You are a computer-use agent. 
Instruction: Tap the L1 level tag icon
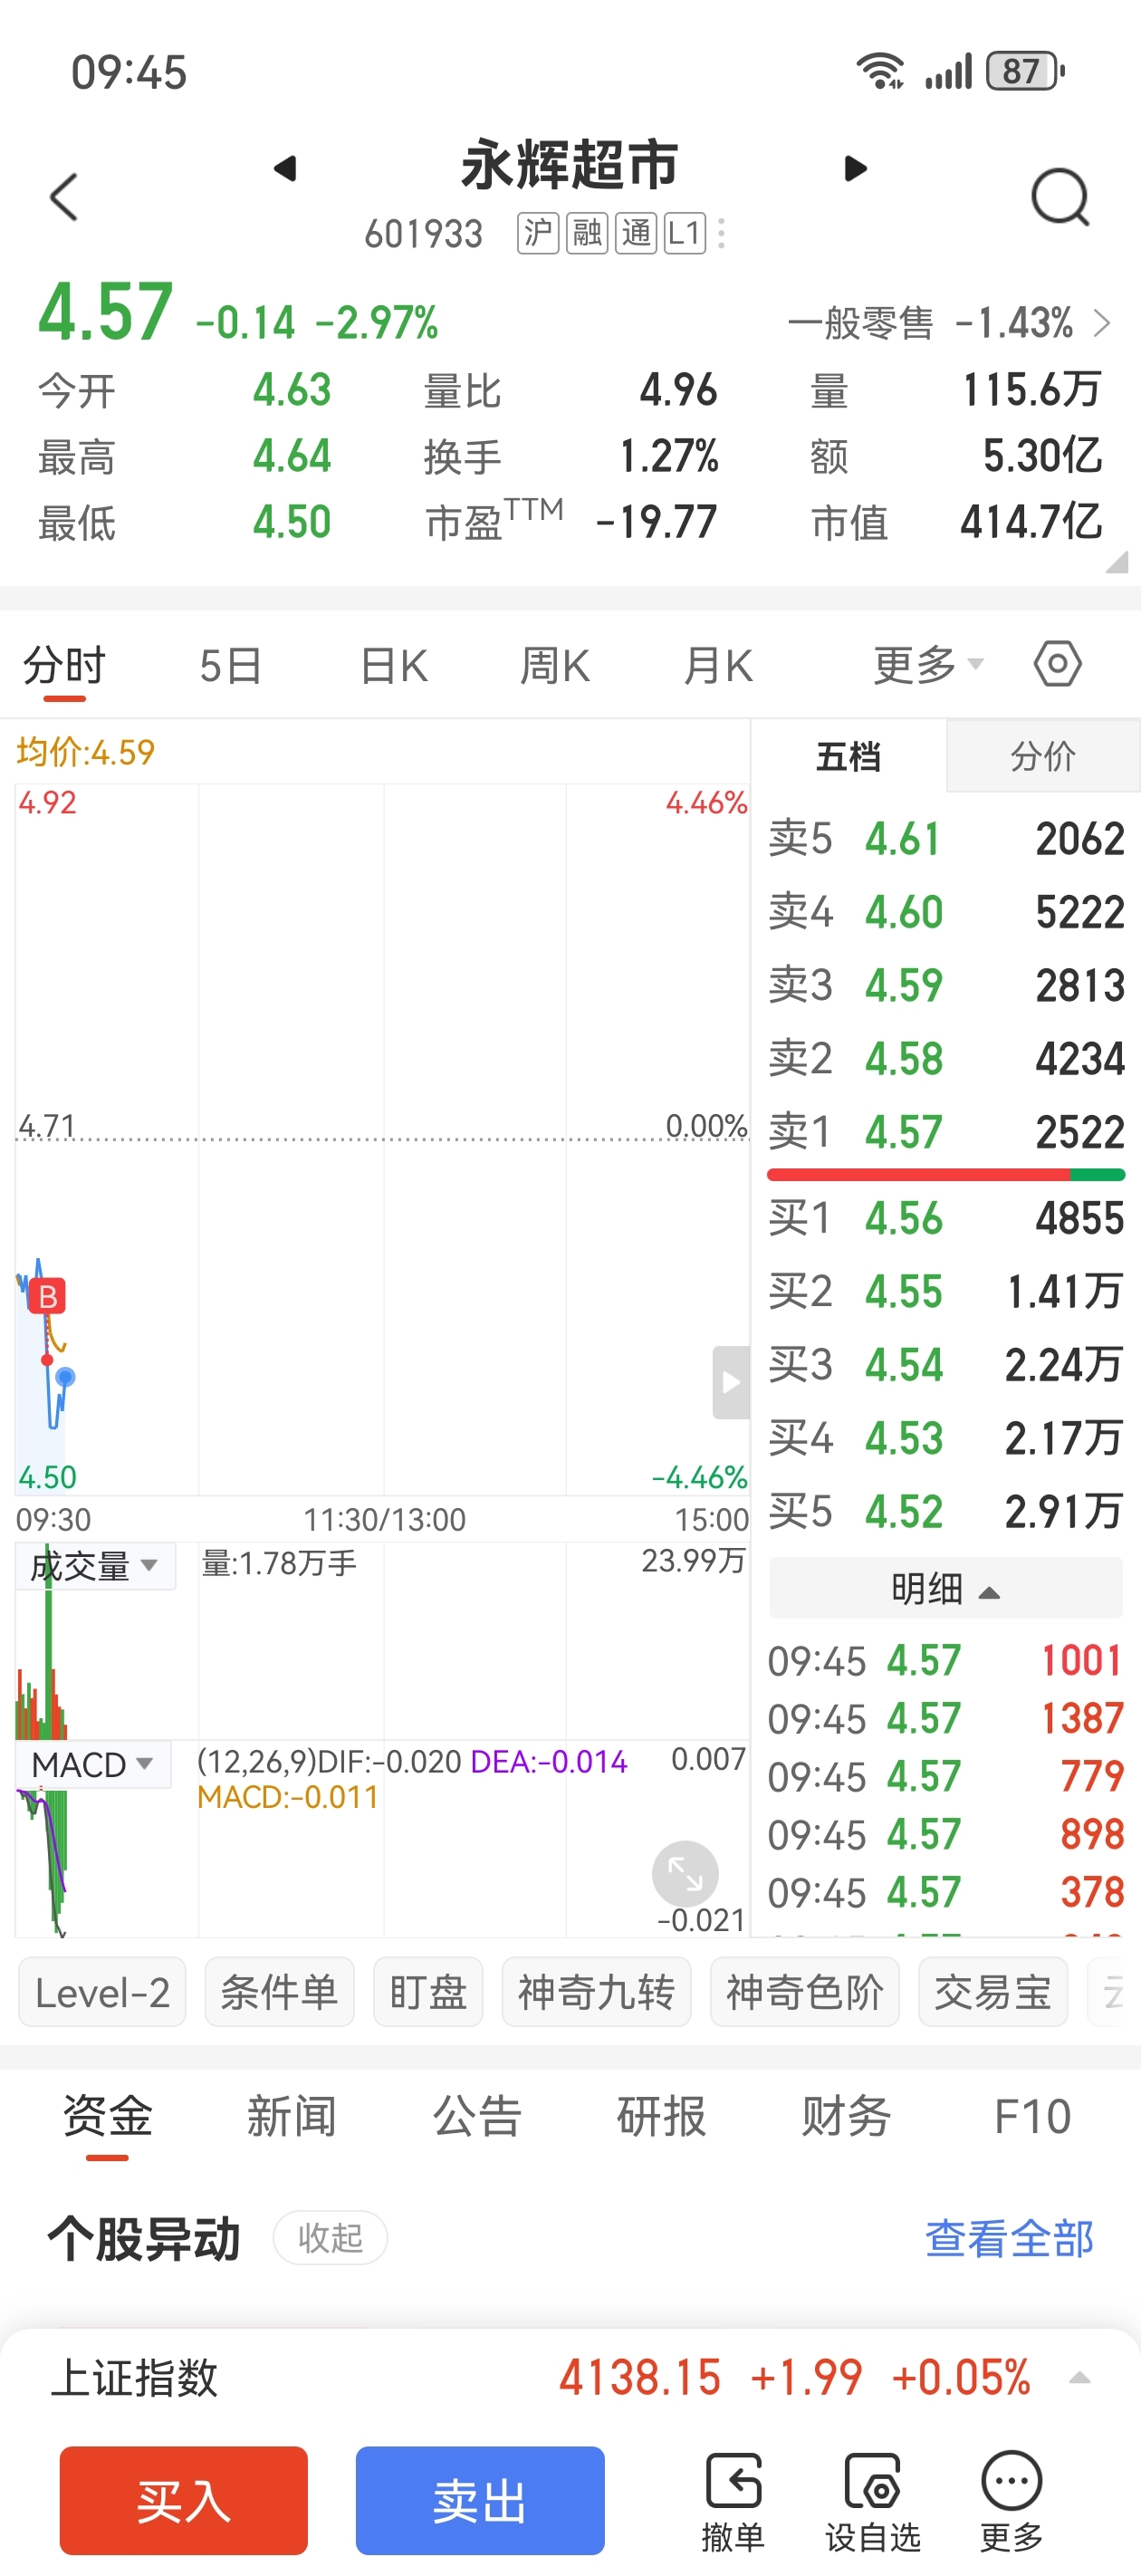(x=685, y=233)
